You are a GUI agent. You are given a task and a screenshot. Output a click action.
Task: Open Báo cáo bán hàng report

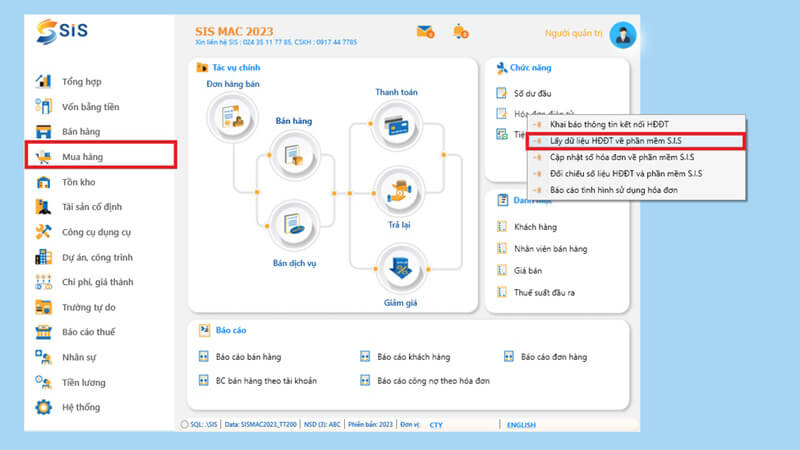pyautogui.click(x=248, y=357)
